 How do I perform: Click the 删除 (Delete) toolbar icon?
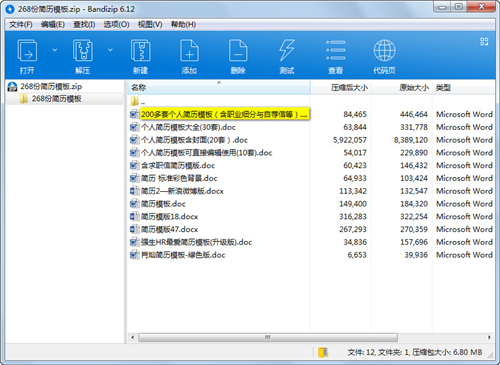(238, 50)
